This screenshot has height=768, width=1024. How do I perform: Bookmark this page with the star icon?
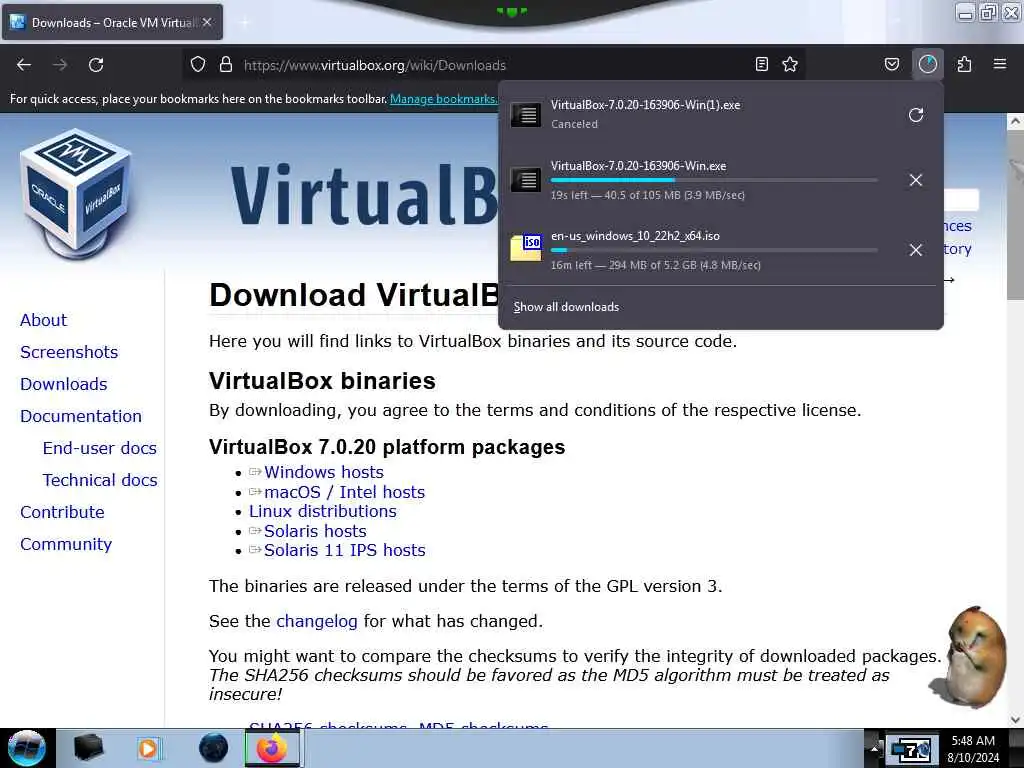point(790,64)
